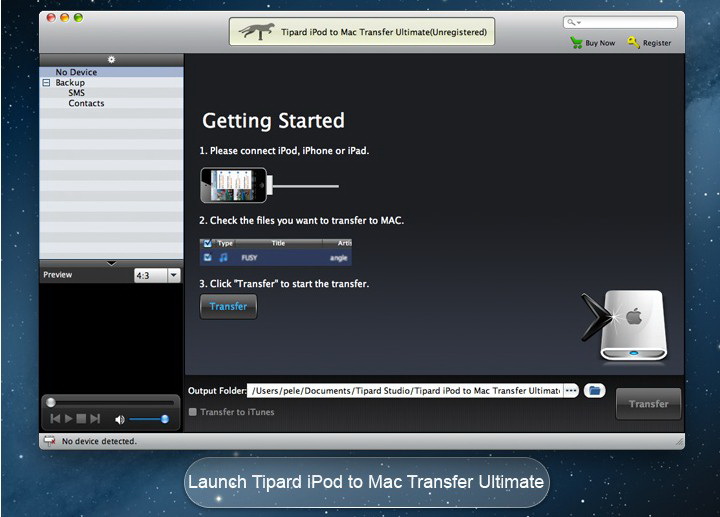Click the search magnifier icon
The height and width of the screenshot is (517, 720).
[571, 22]
